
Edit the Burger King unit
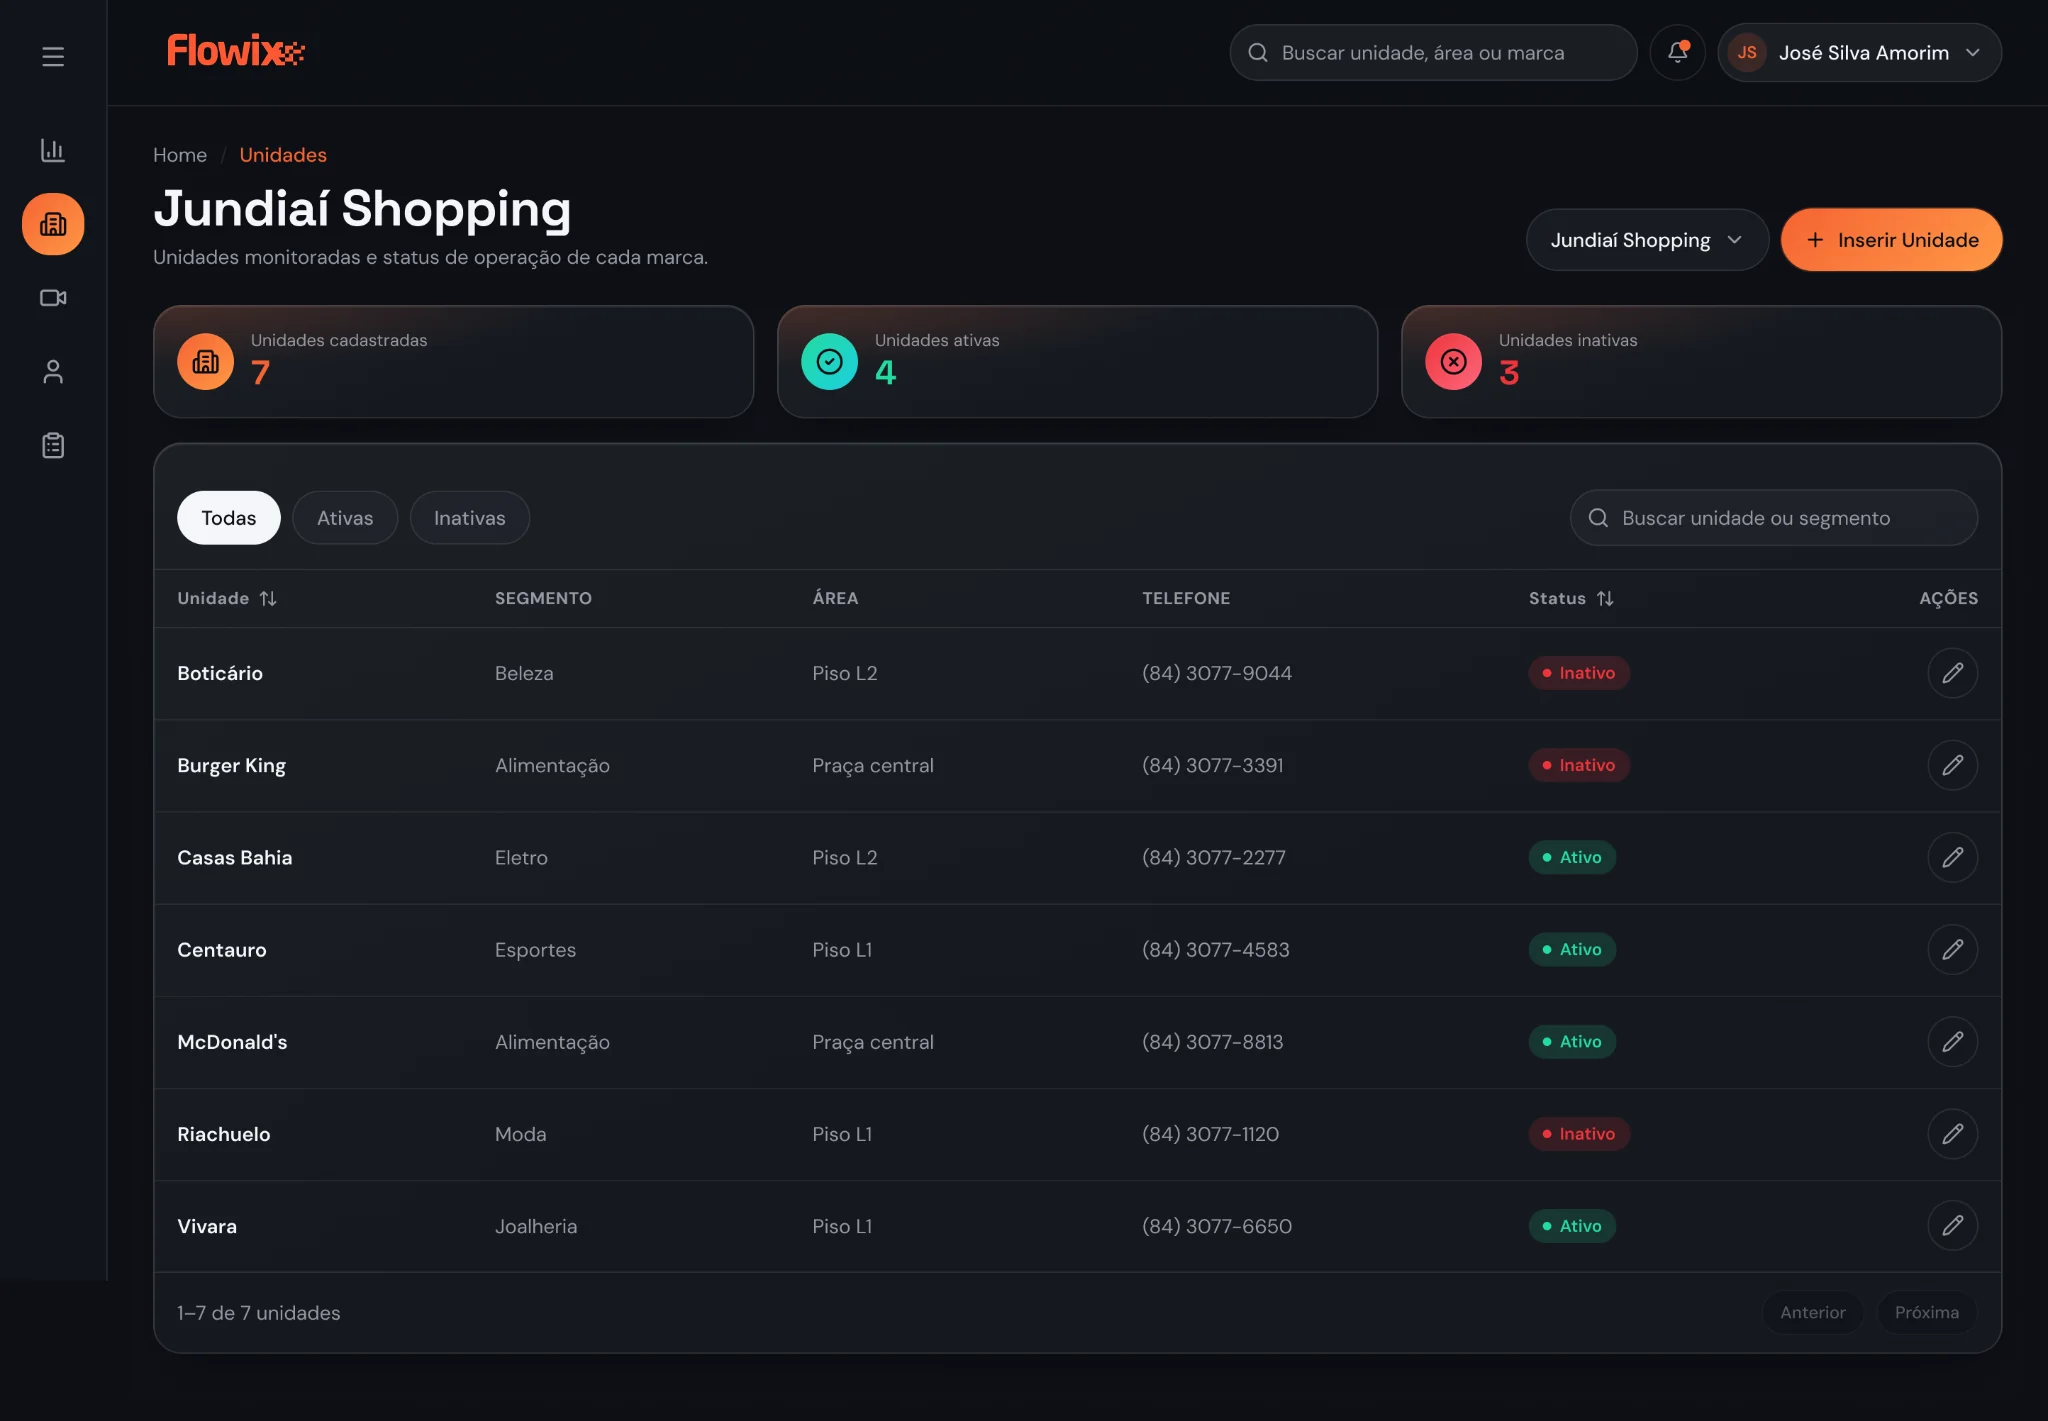click(1952, 765)
